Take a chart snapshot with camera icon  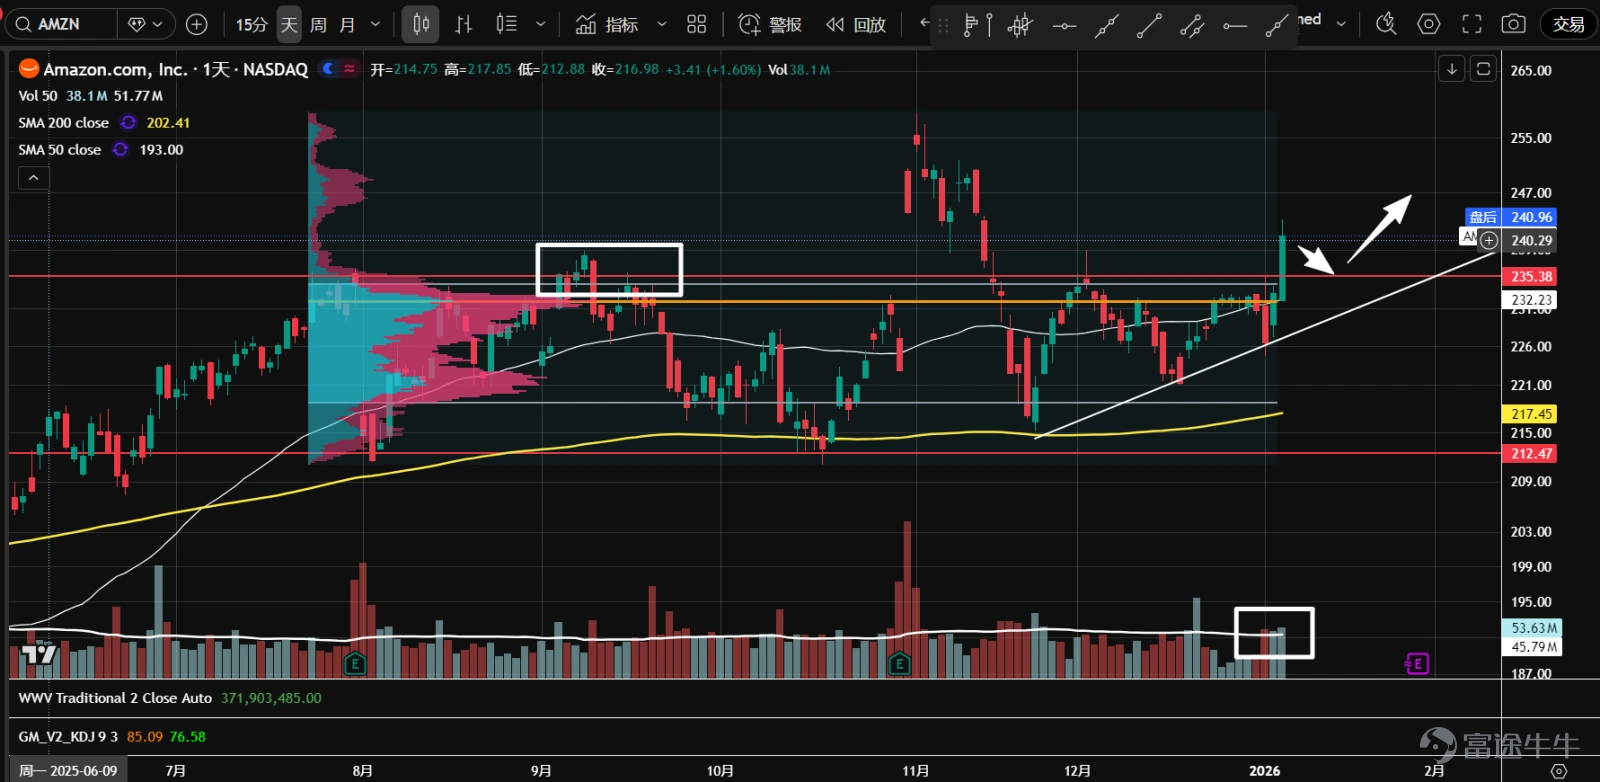click(1514, 24)
